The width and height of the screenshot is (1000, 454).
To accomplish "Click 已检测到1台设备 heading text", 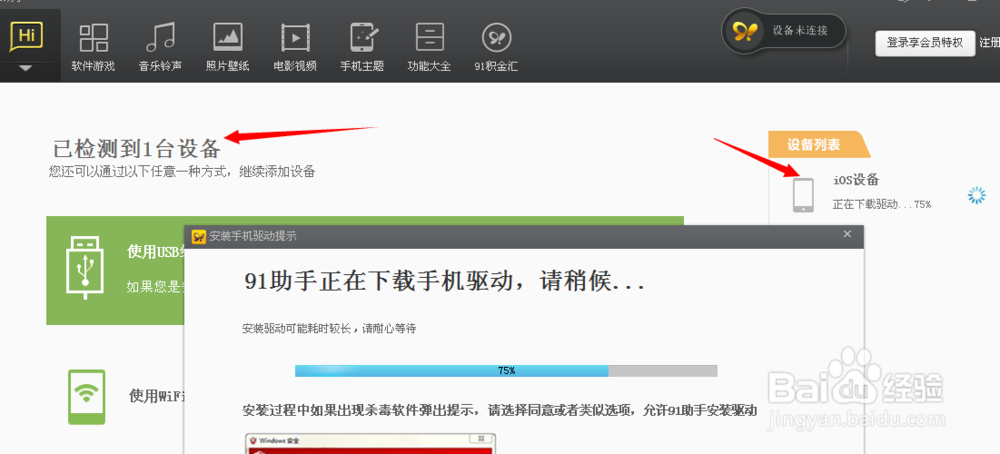I will 137,149.
